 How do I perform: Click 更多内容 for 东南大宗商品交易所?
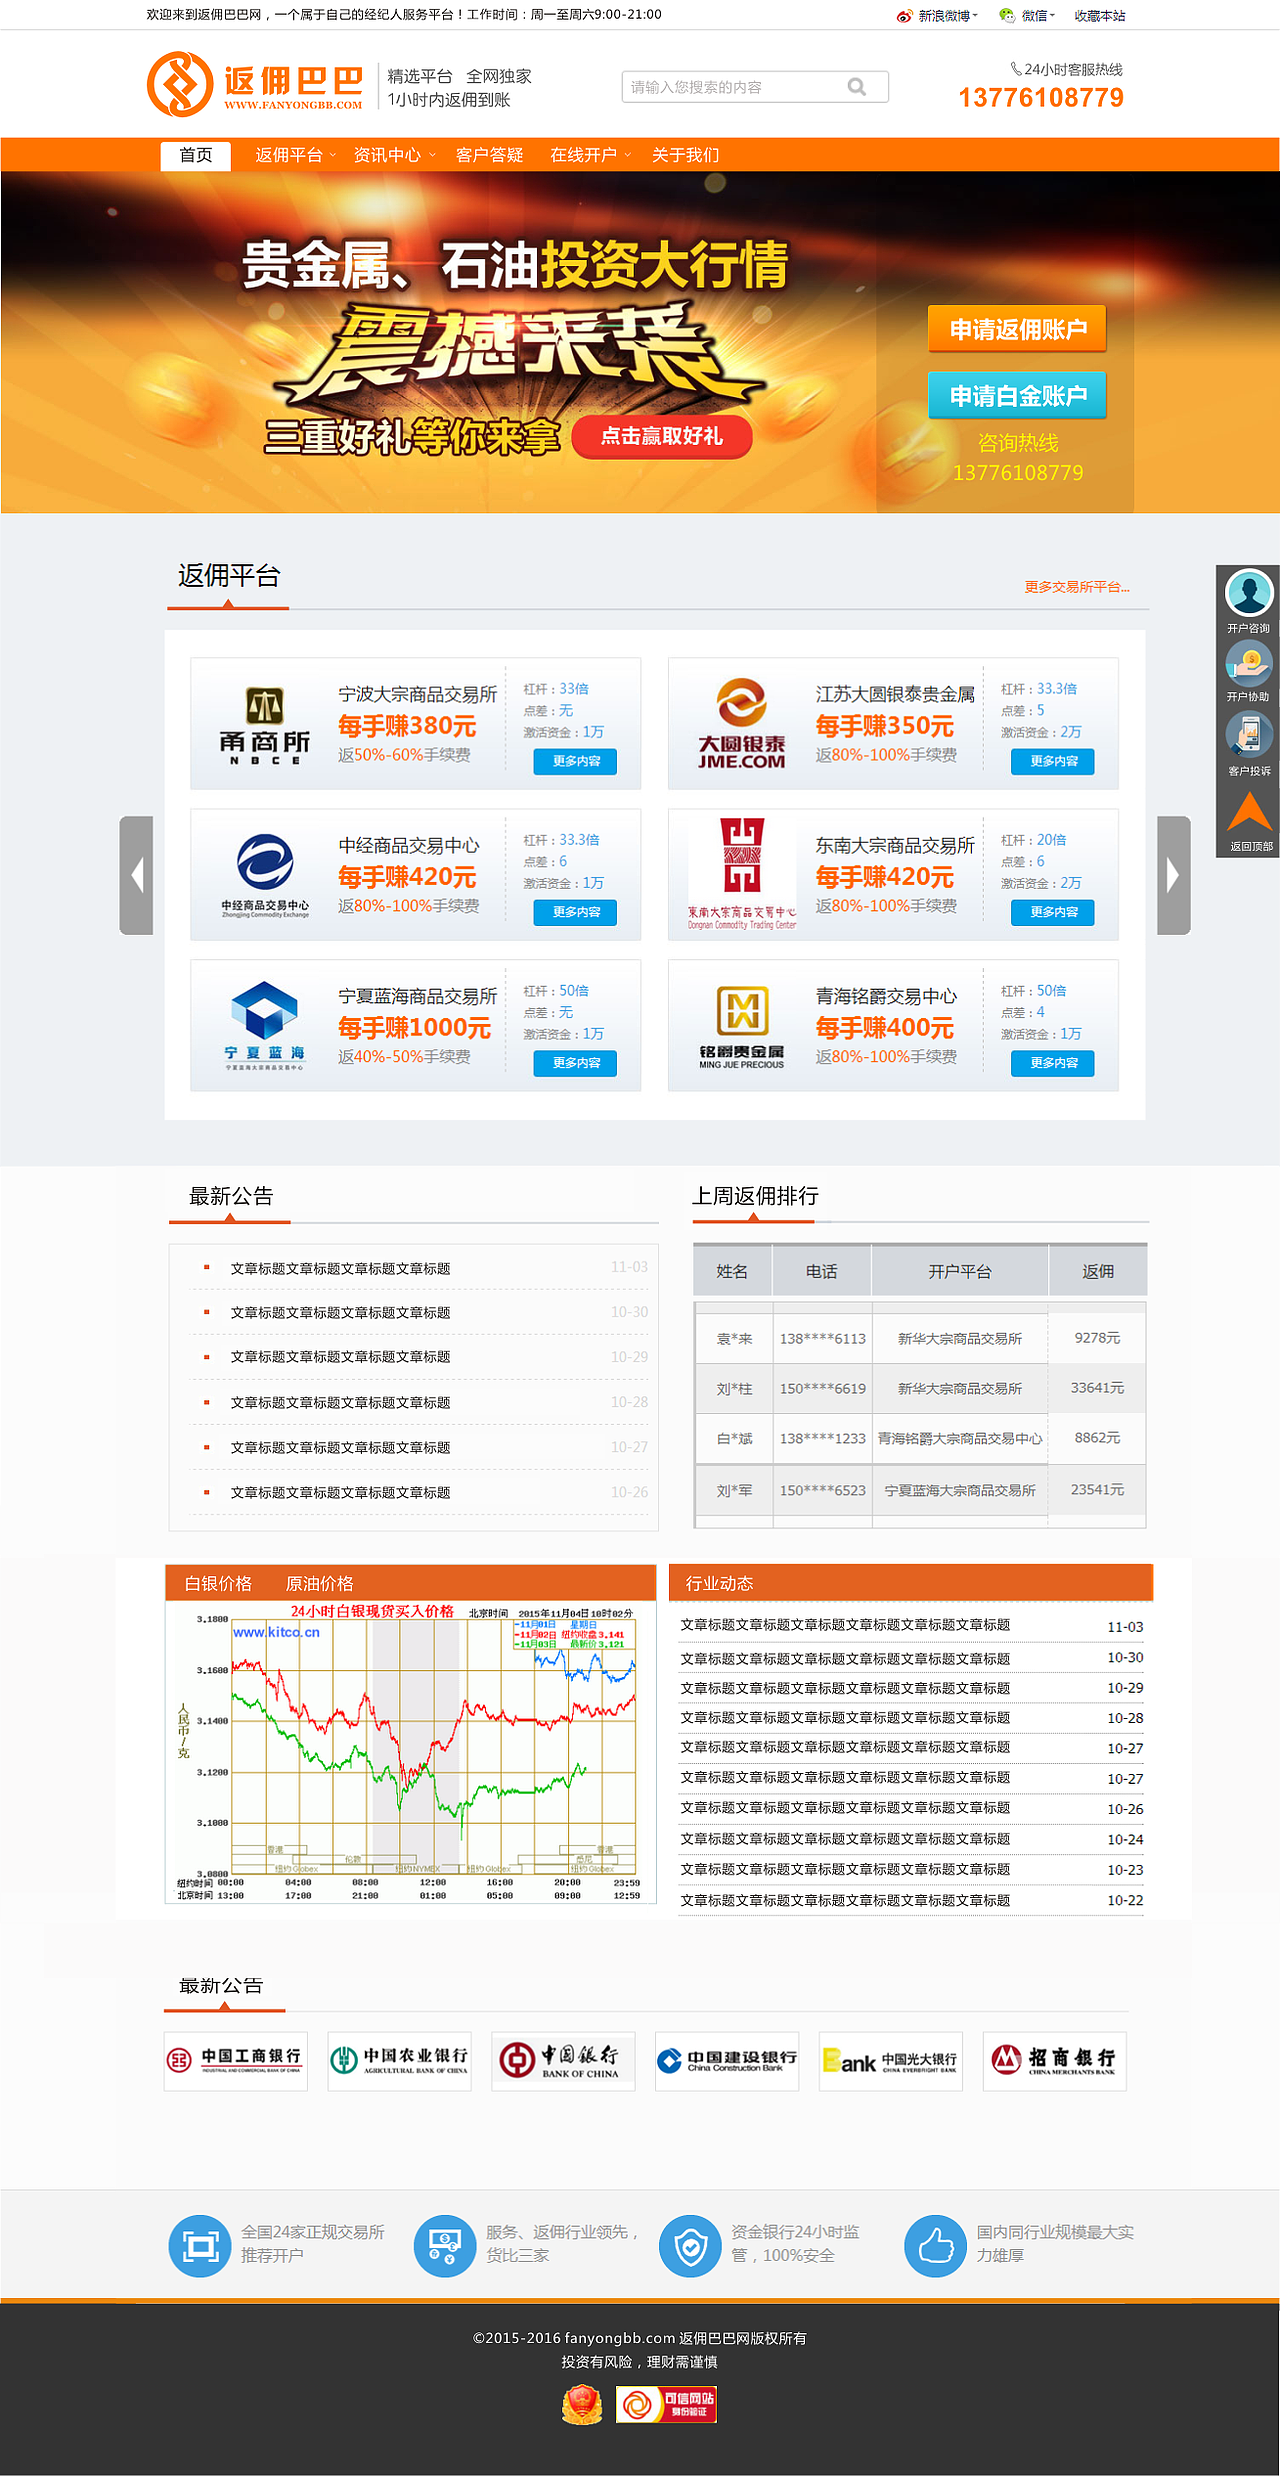1053,912
